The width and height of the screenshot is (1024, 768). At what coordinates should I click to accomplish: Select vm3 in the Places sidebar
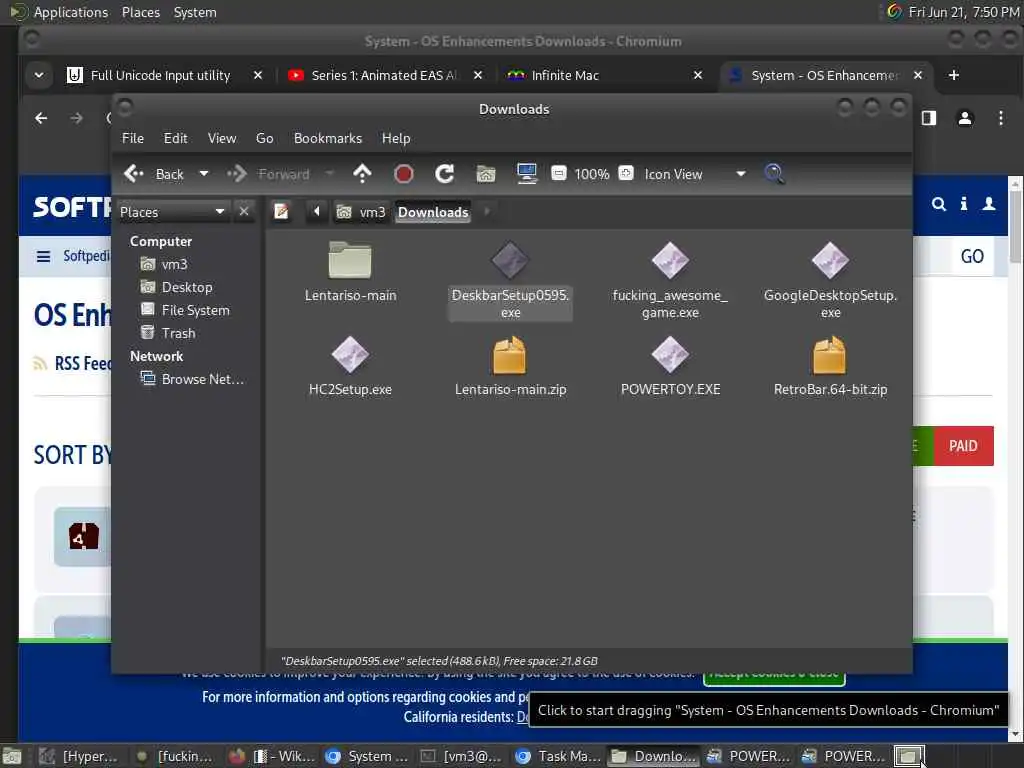pos(165,264)
